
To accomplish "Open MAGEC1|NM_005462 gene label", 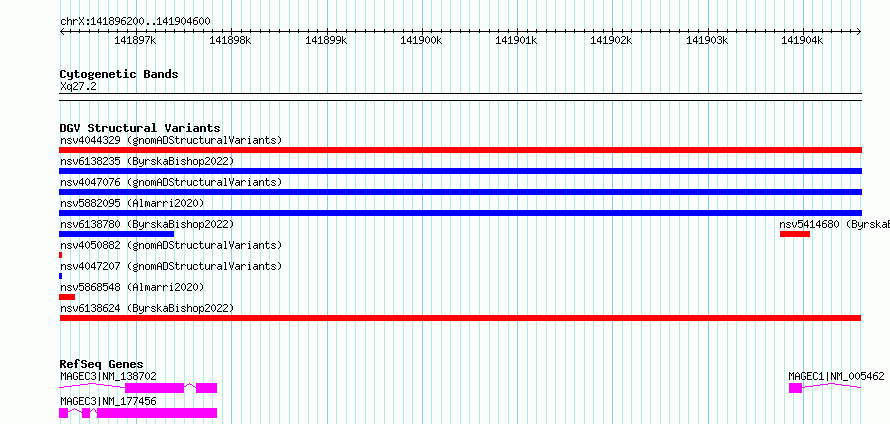I will click(x=836, y=376).
